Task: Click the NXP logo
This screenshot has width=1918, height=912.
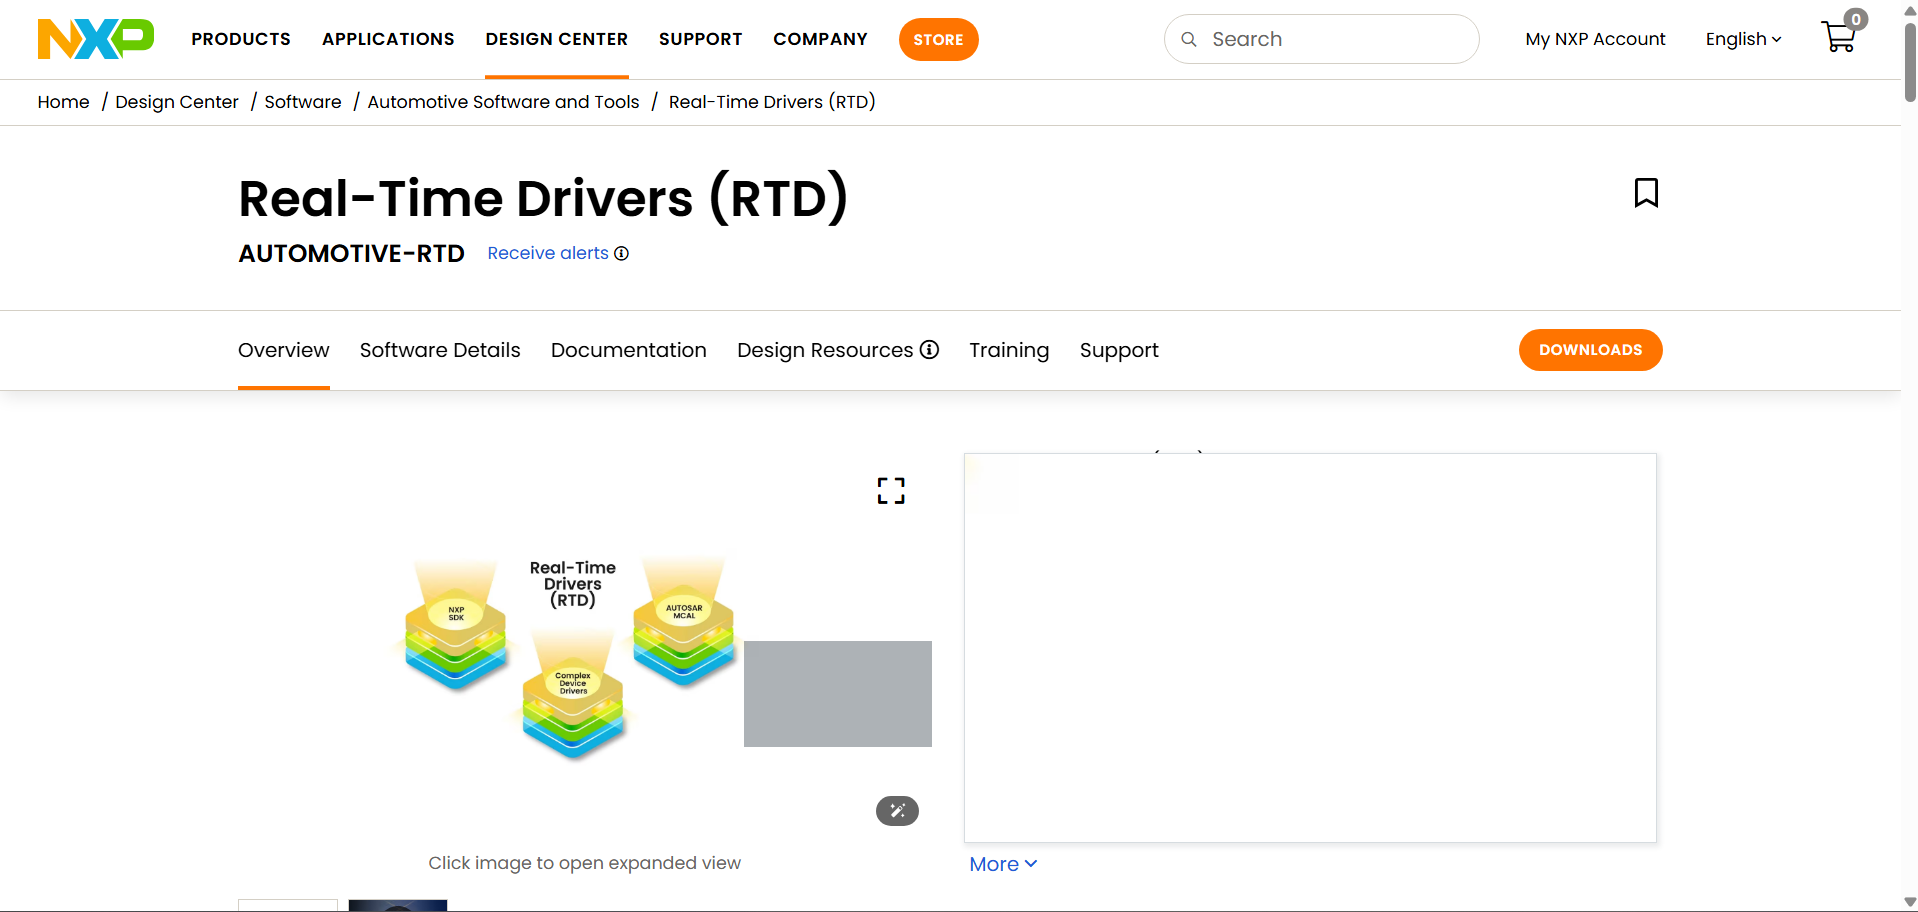Action: point(96,39)
